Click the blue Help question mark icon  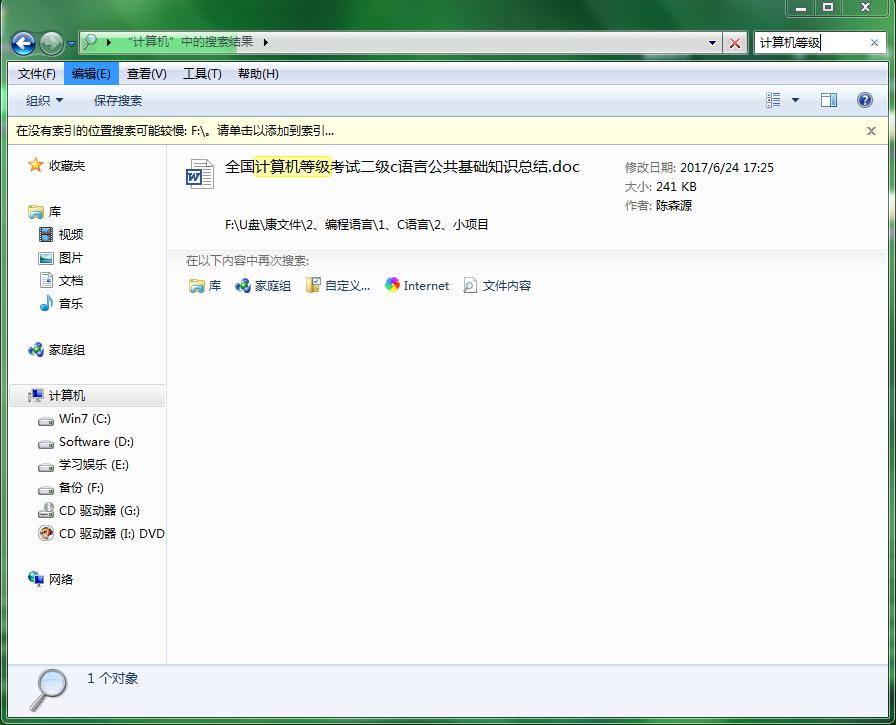(864, 100)
